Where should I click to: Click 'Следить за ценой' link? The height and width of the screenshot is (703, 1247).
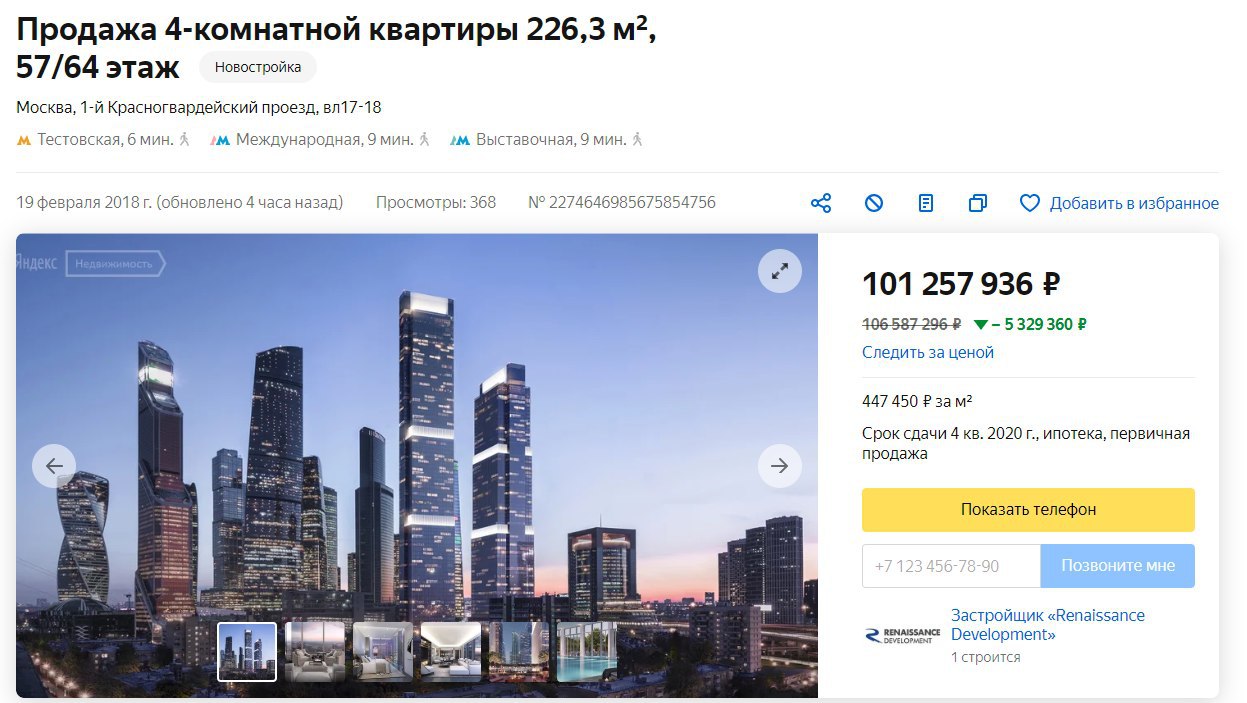(928, 352)
